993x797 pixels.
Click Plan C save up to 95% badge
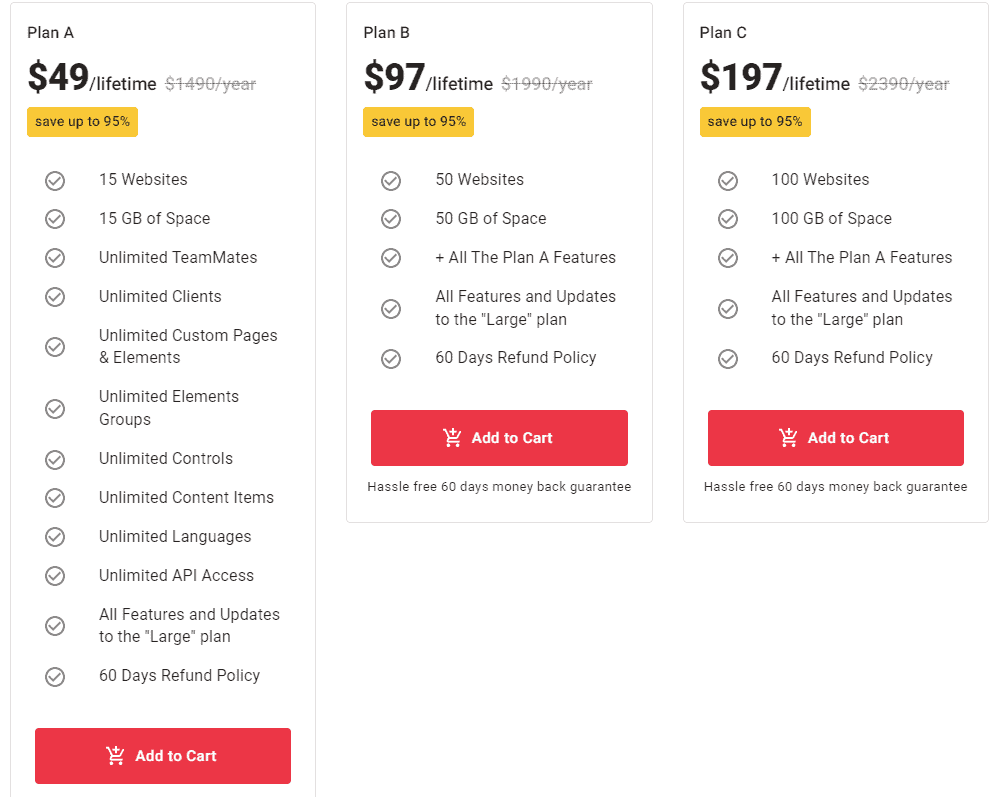click(x=755, y=122)
